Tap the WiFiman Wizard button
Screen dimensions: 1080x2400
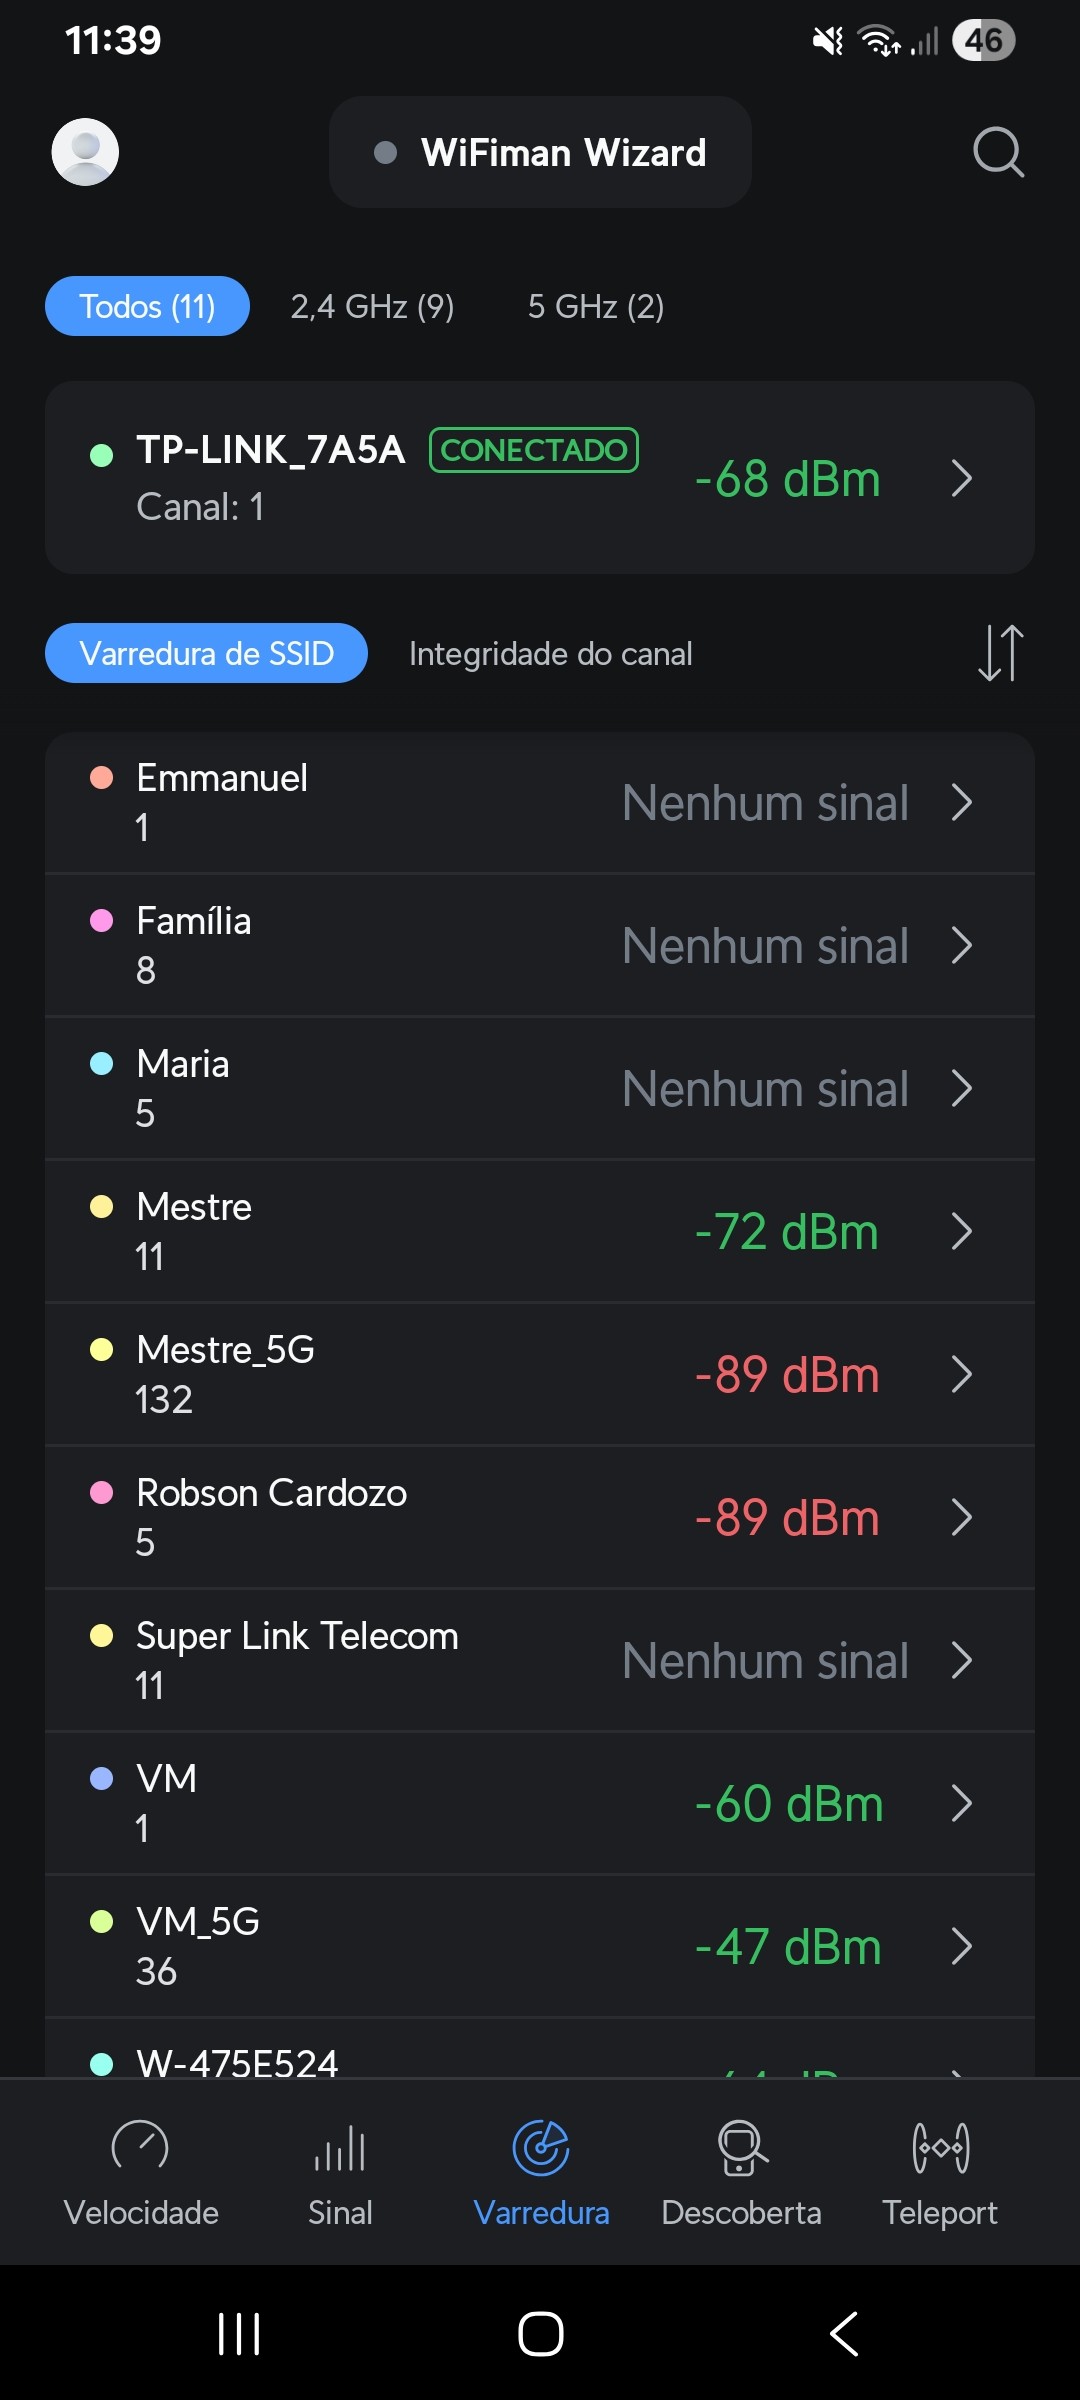click(540, 152)
